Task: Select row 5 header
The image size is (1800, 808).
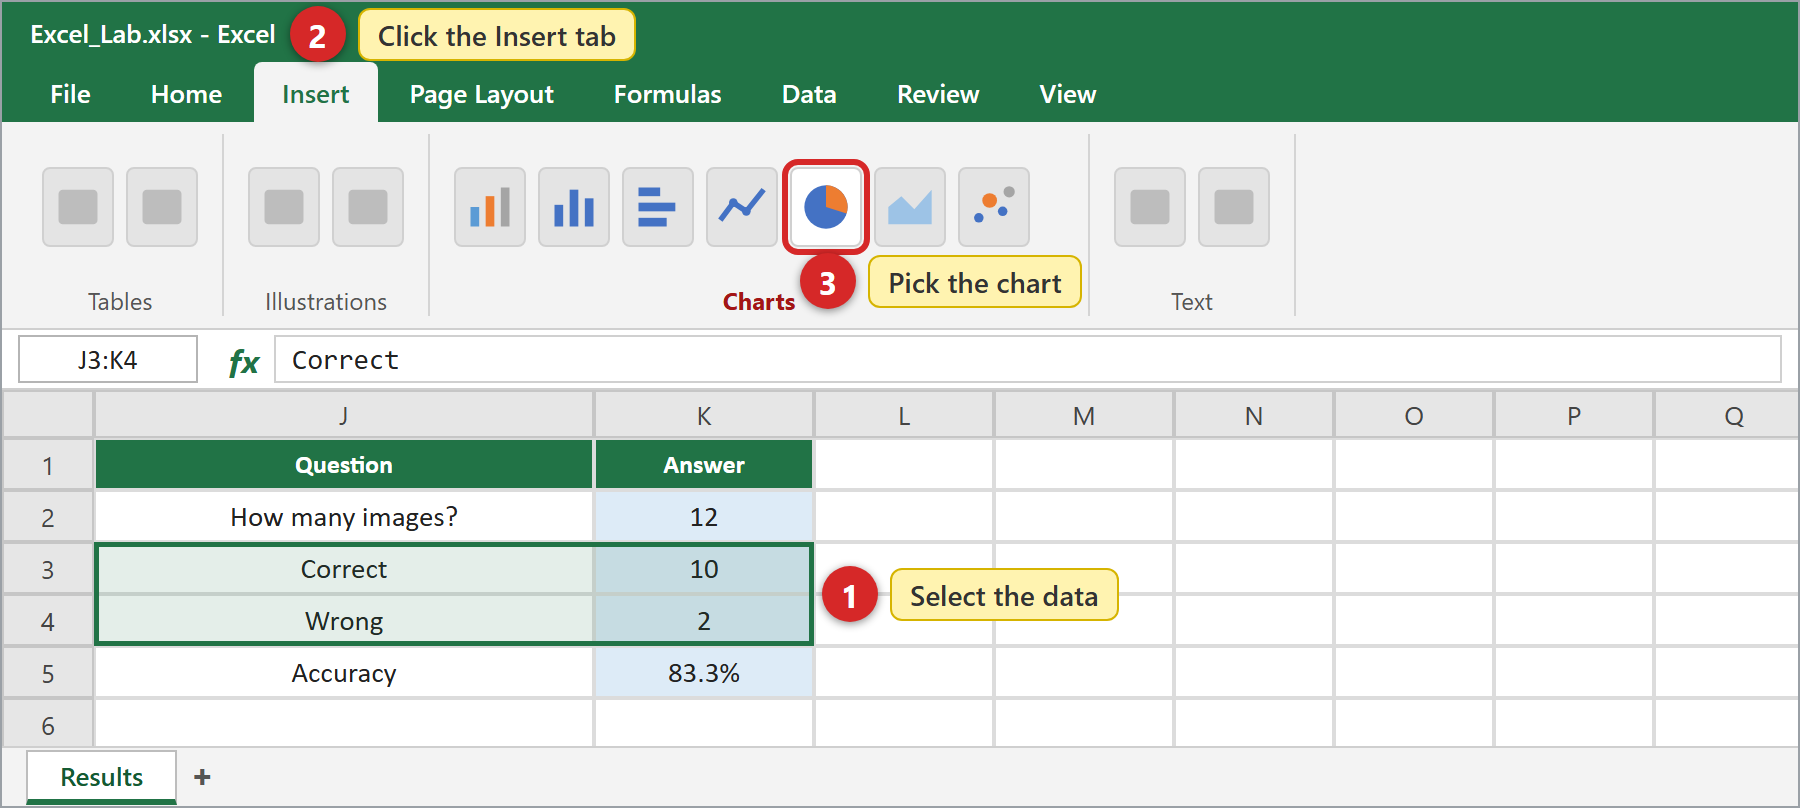Action: 48,673
